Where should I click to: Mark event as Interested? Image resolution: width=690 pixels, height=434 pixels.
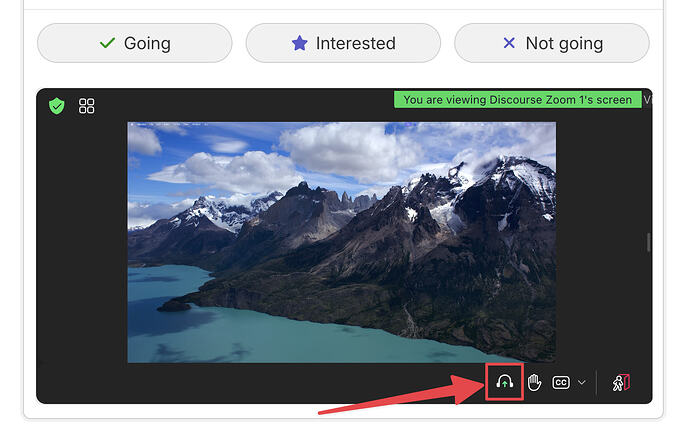pos(343,43)
